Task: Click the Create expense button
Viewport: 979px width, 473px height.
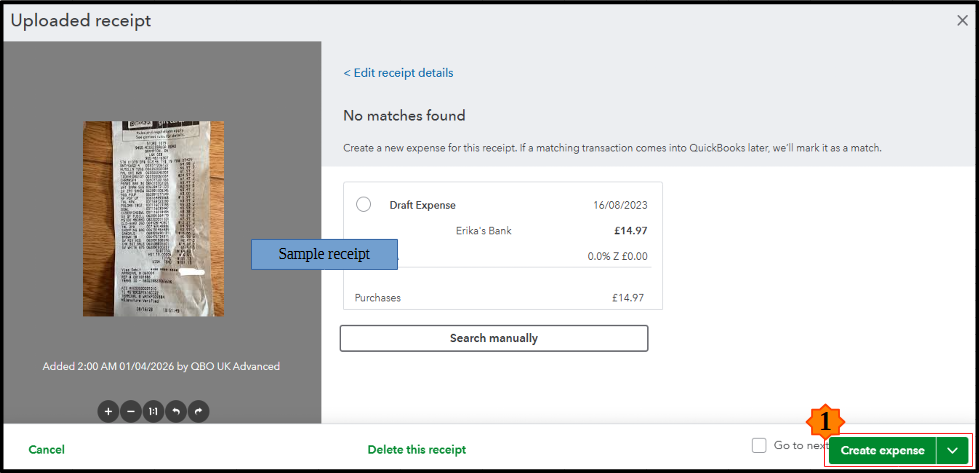Action: tap(882, 451)
